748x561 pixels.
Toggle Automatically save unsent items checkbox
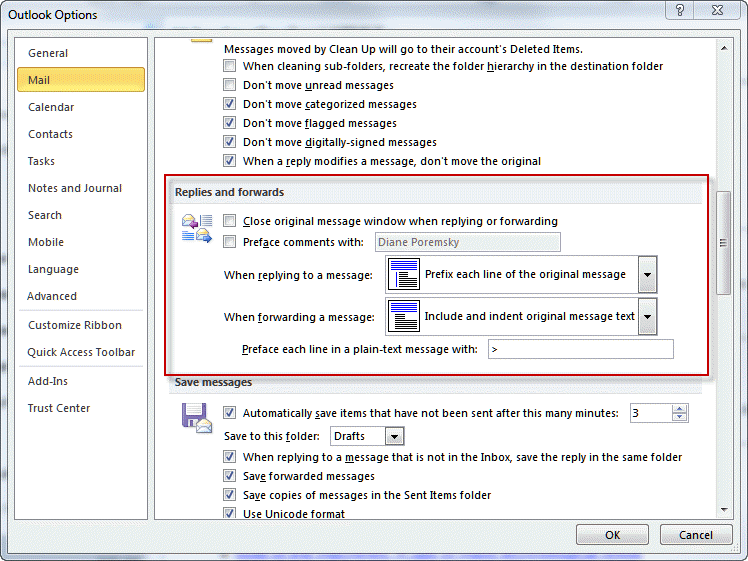point(229,413)
